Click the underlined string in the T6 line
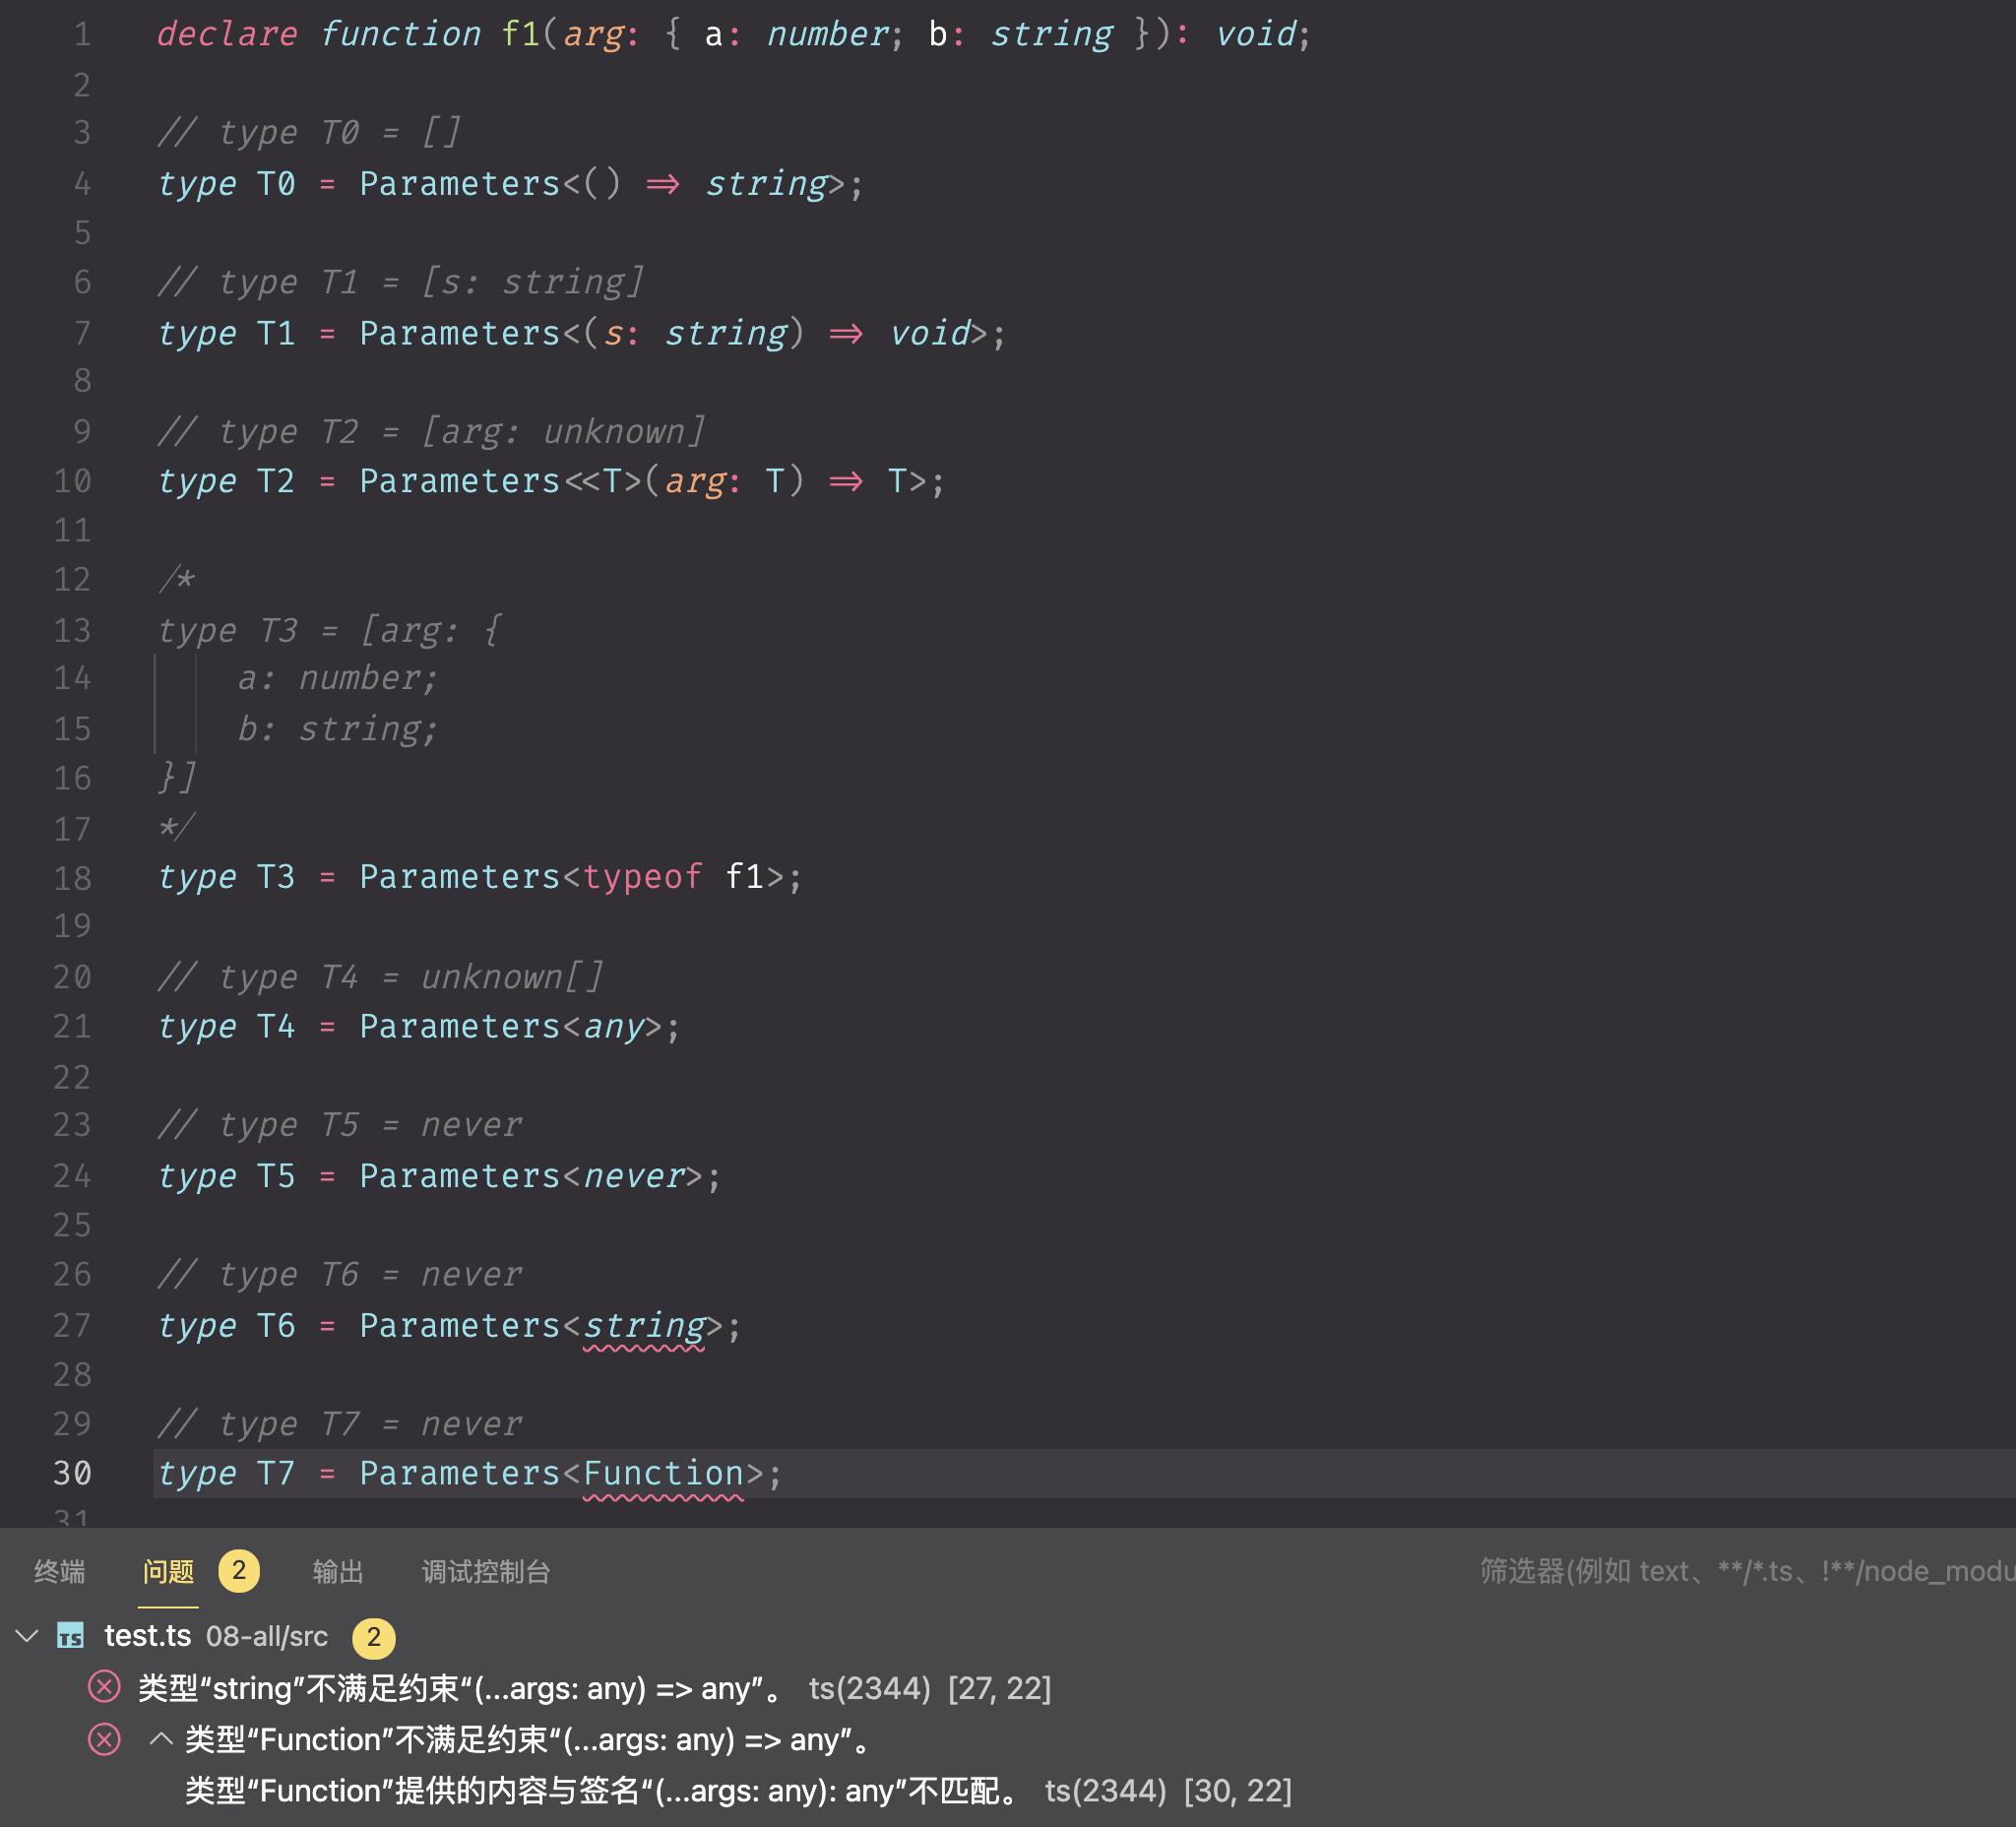Viewport: 2016px width, 1827px height. click(644, 1326)
